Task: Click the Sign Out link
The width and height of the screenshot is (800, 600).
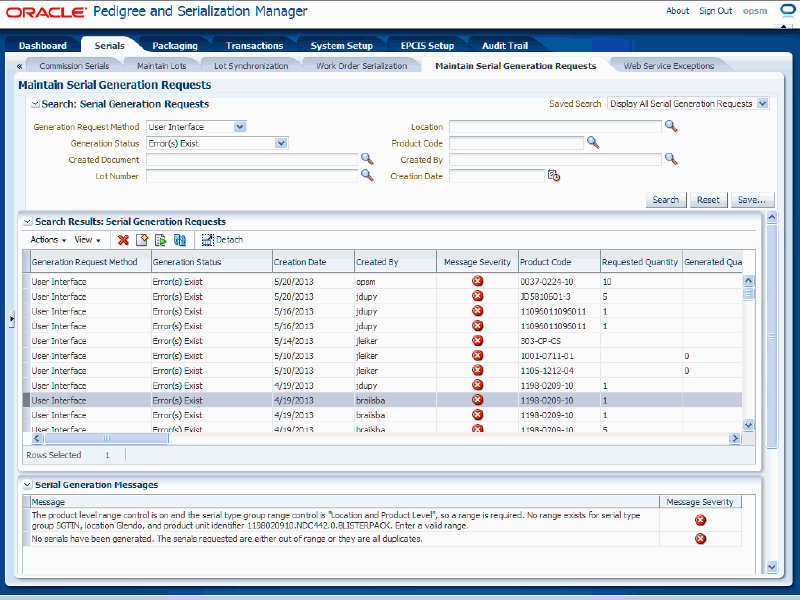Action: pos(715,11)
